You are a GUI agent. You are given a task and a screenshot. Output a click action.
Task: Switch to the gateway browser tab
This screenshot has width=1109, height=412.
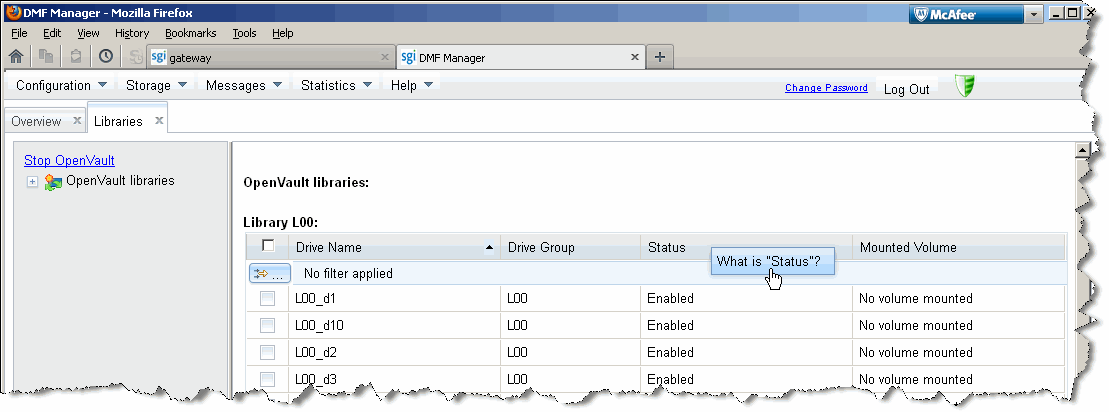click(270, 57)
